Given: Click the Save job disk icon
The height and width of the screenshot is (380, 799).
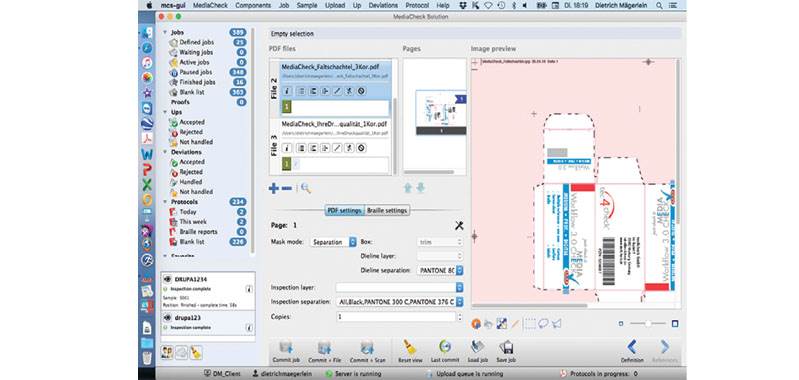Looking at the screenshot, I should 506,347.
